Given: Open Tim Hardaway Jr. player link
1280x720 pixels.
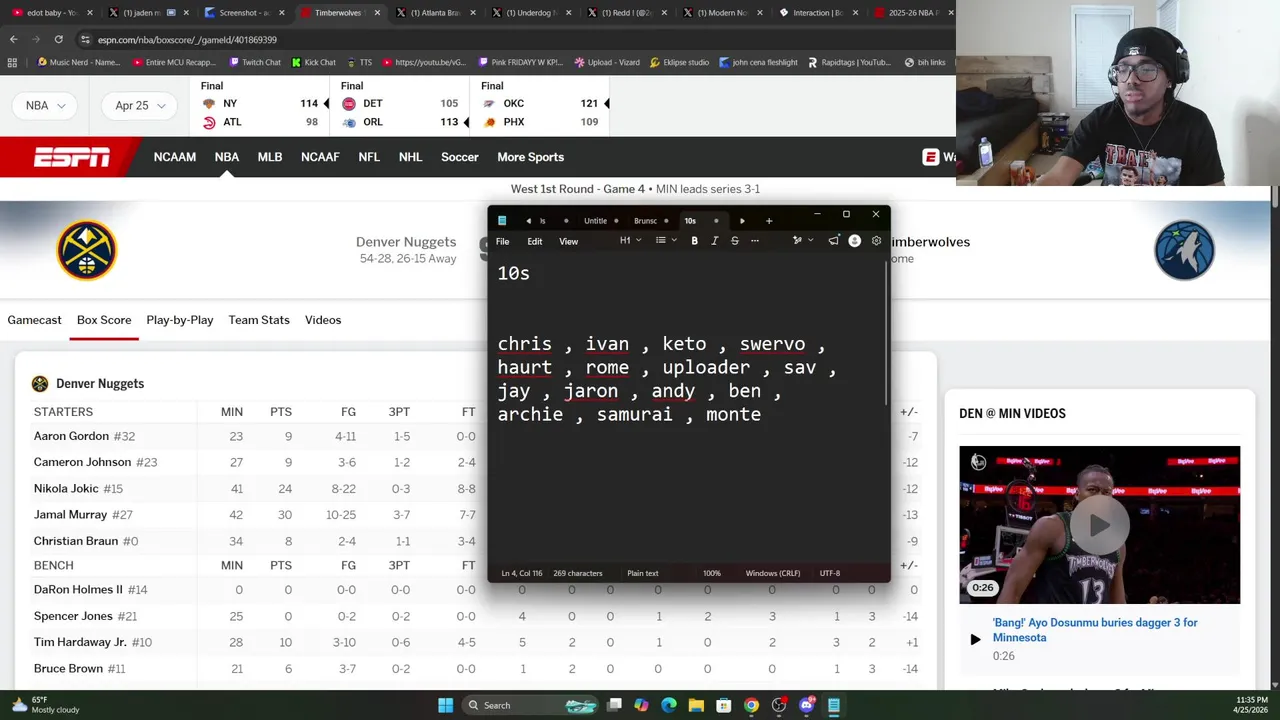Looking at the screenshot, I should coord(80,642).
